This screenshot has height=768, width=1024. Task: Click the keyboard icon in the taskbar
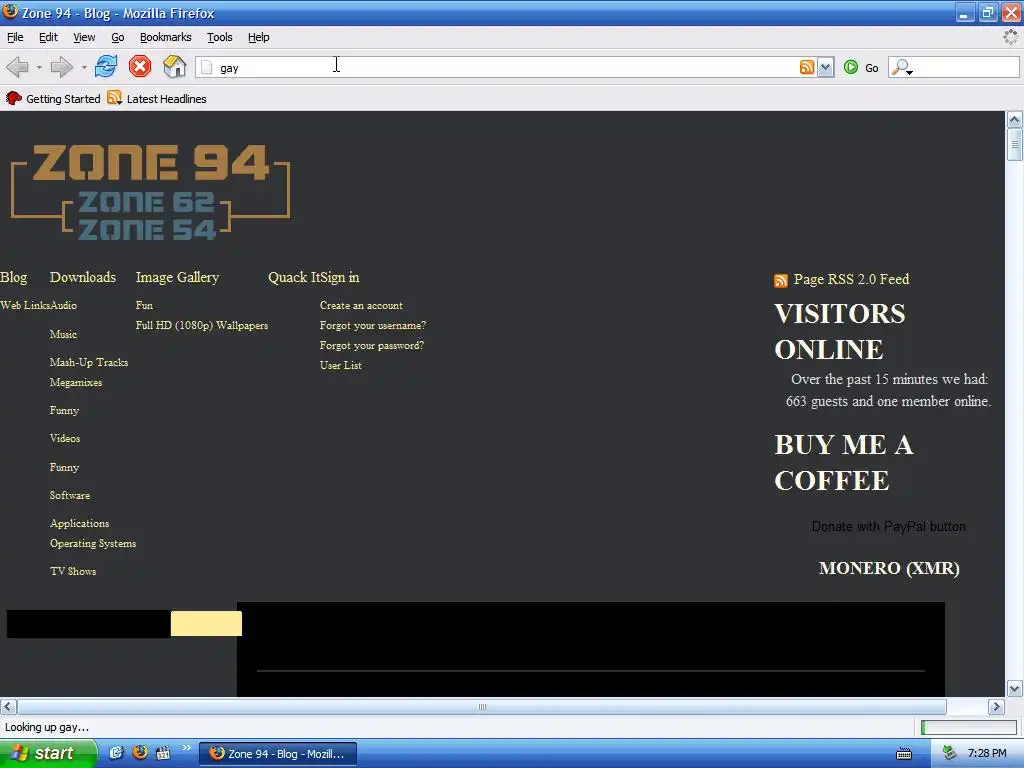click(x=904, y=754)
